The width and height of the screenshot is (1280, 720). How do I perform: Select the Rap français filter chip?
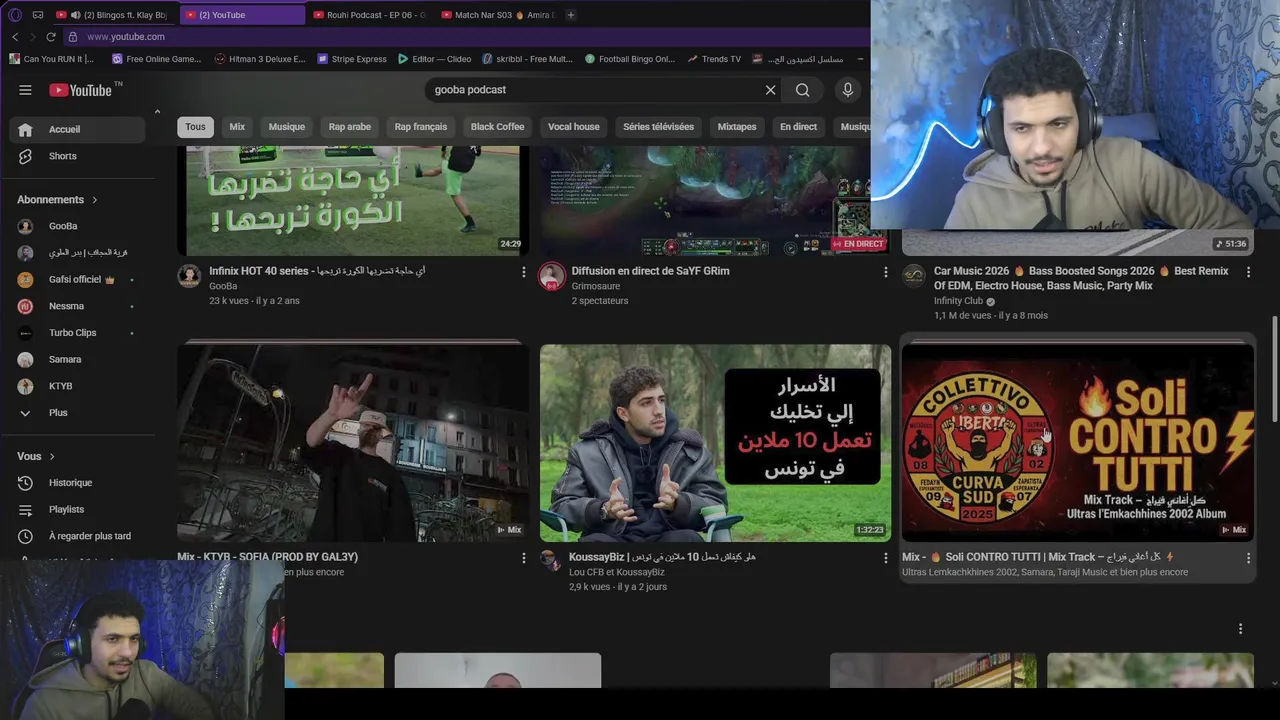pyautogui.click(x=421, y=127)
